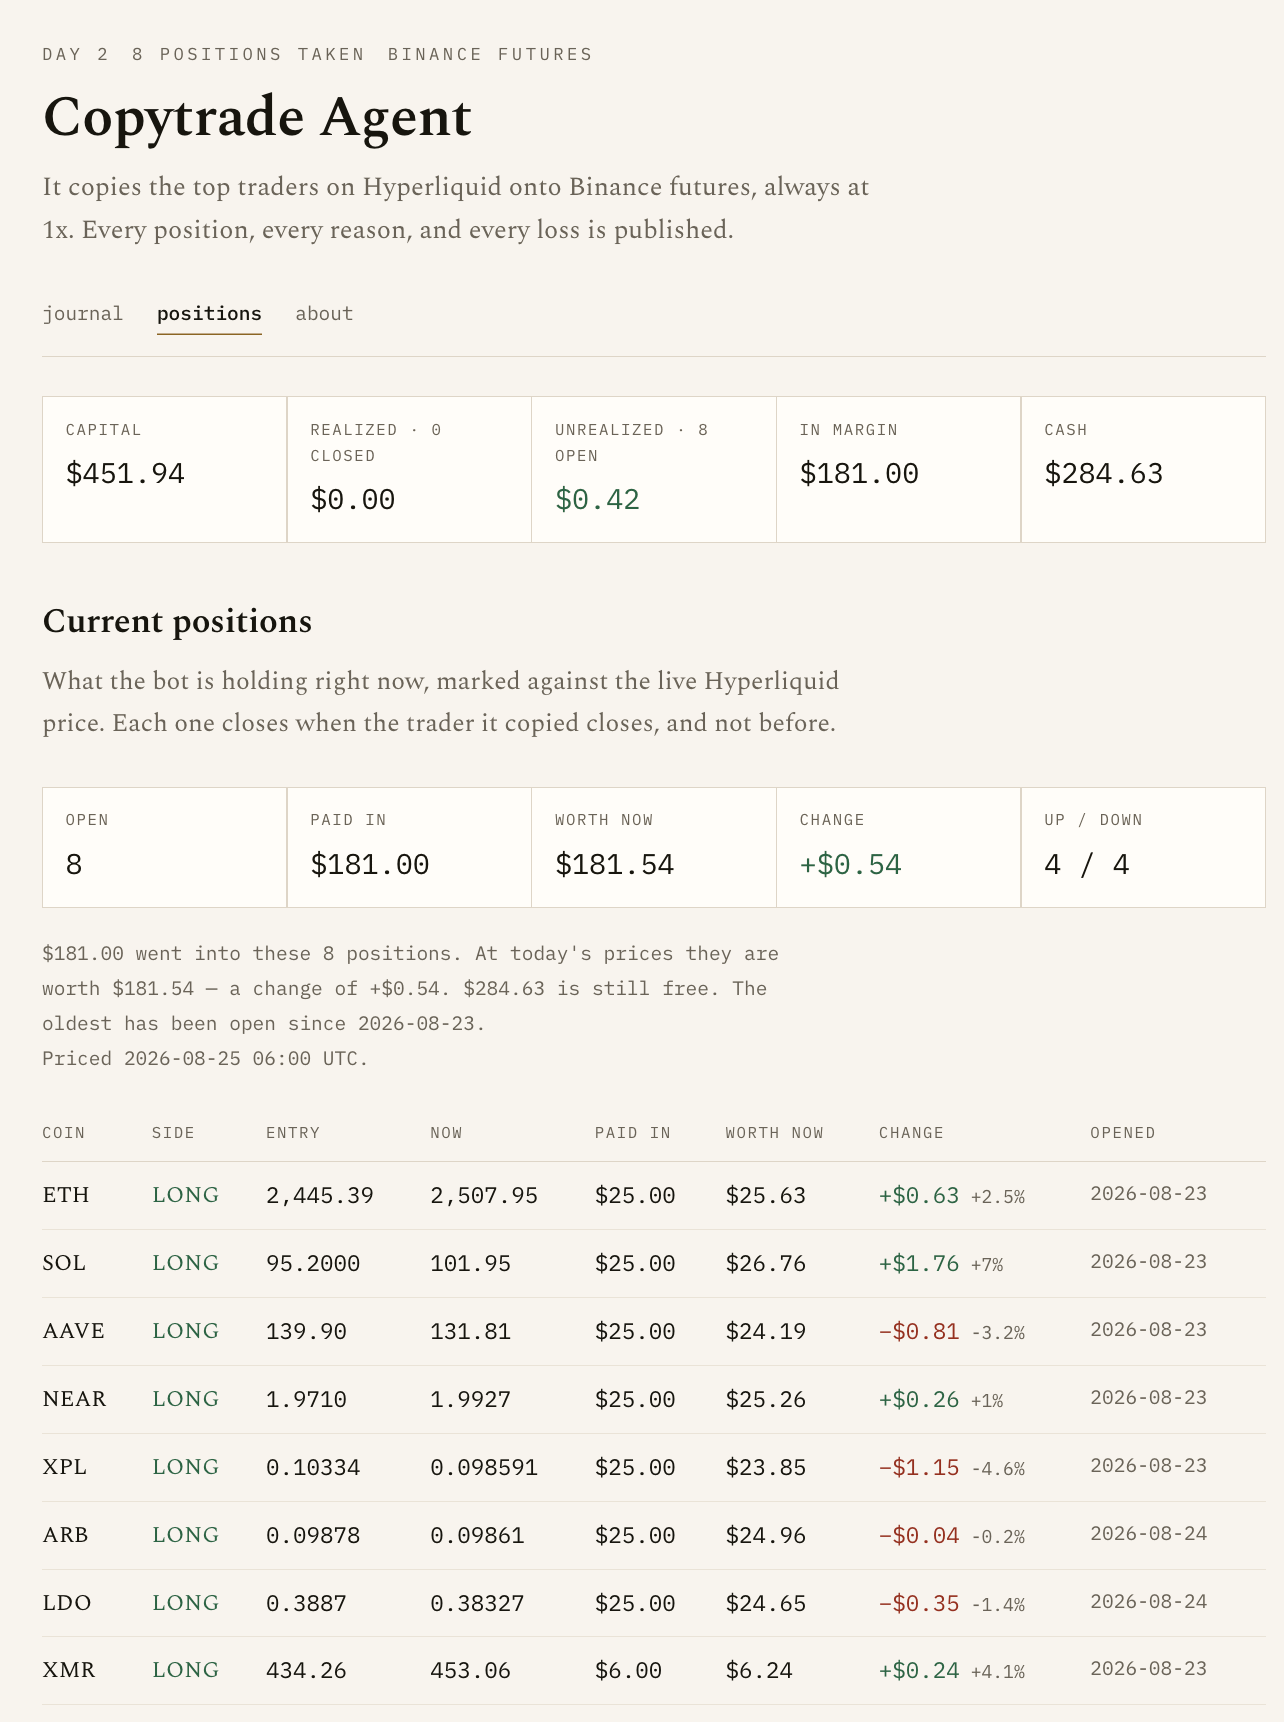1284x1722 pixels.
Task: Select the SOL coin row
Action: 654,1264
